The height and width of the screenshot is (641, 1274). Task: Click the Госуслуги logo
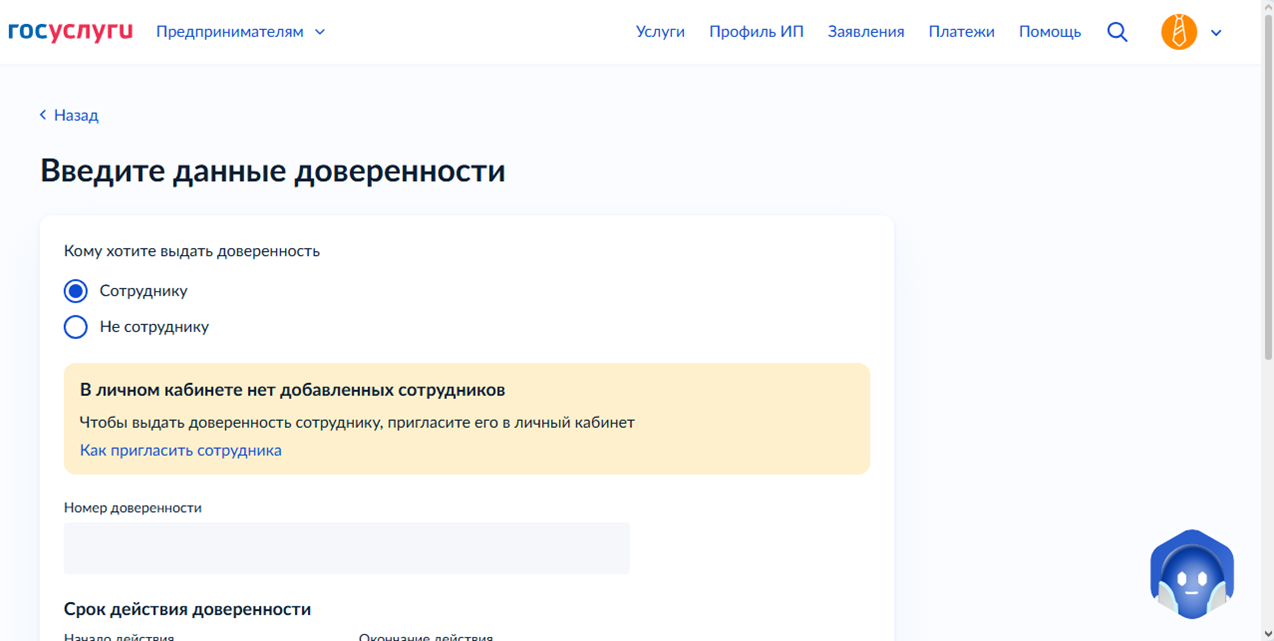click(70, 32)
